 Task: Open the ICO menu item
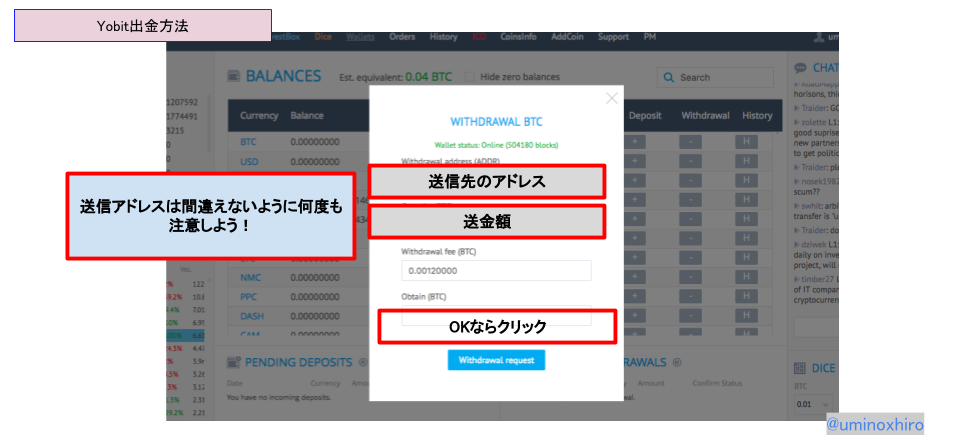coord(479,37)
